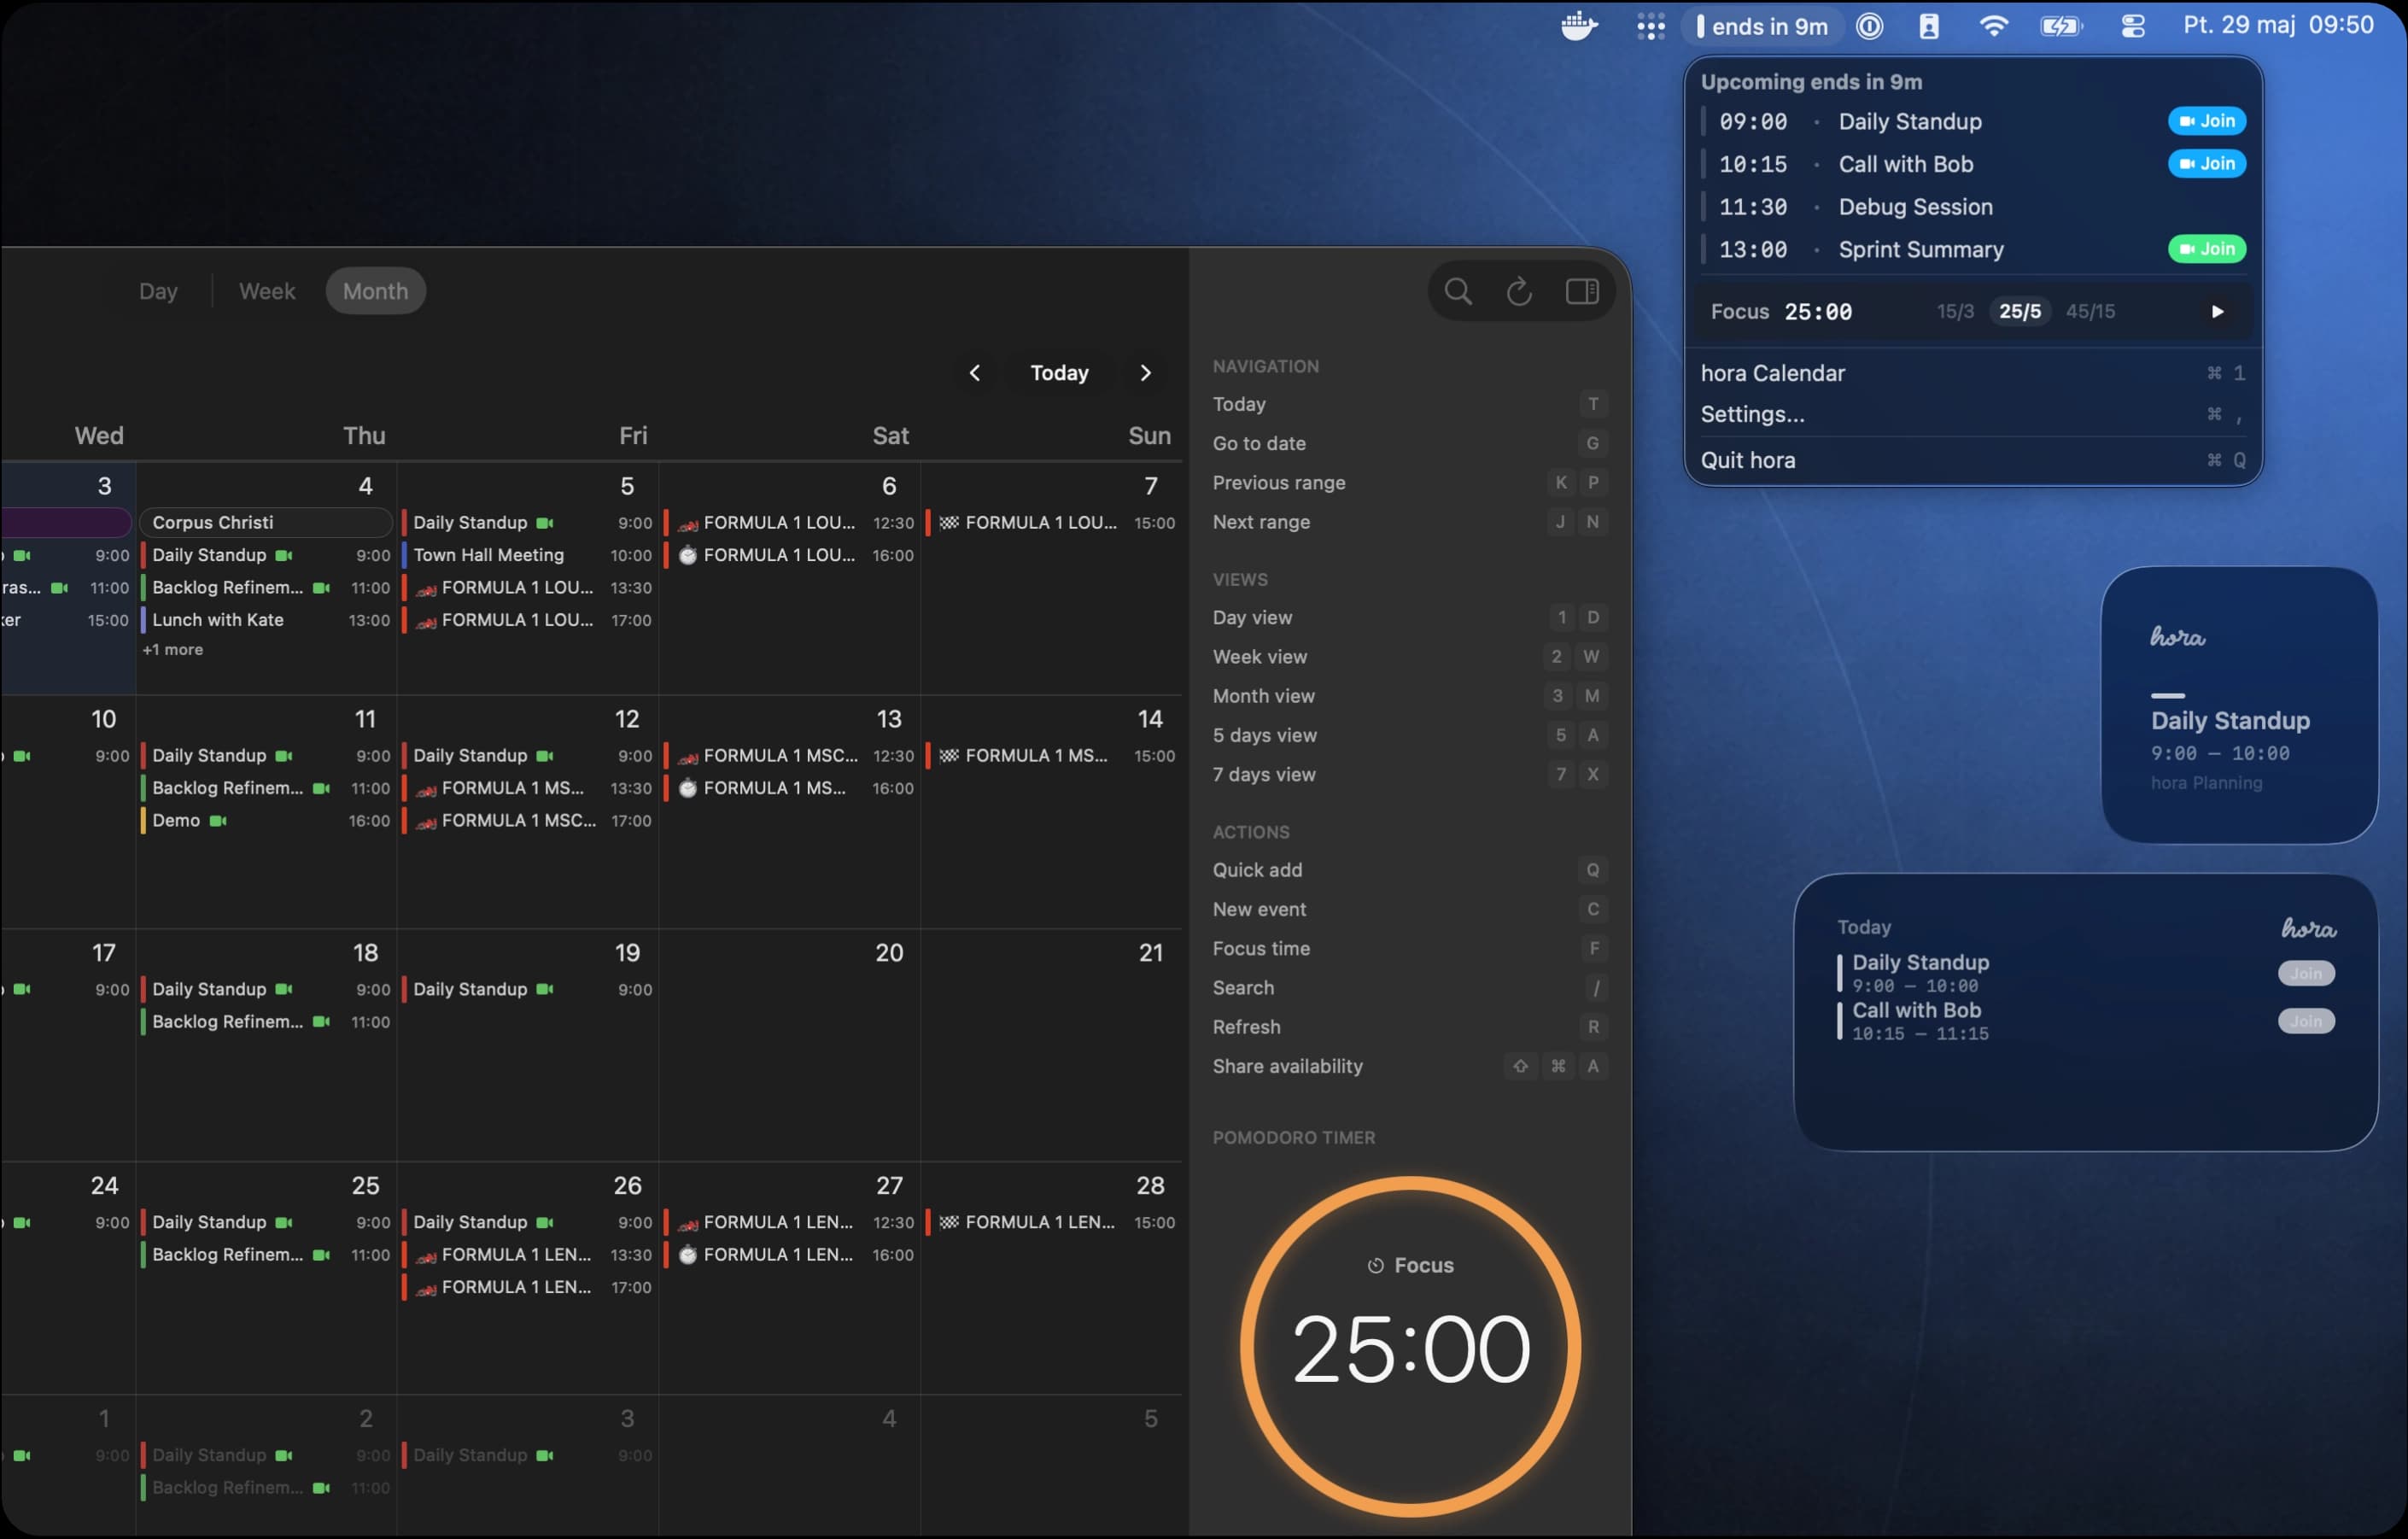The height and width of the screenshot is (1539, 2408).
Task: Select the 25/5 focus preset
Action: (x=2020, y=311)
